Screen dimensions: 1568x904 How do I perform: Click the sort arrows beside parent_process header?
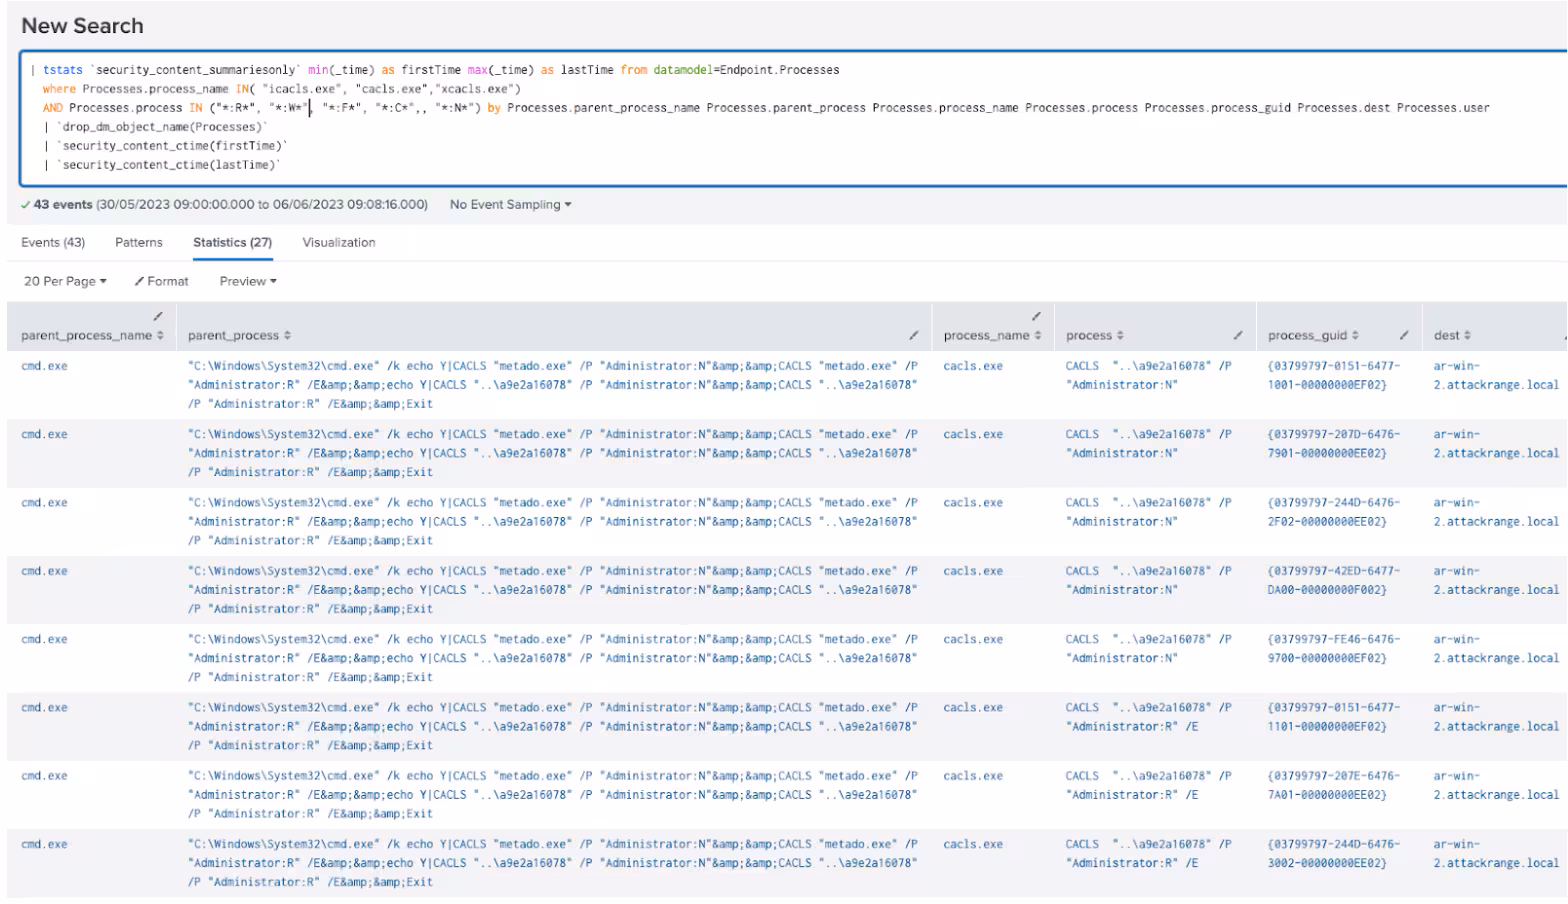point(288,336)
